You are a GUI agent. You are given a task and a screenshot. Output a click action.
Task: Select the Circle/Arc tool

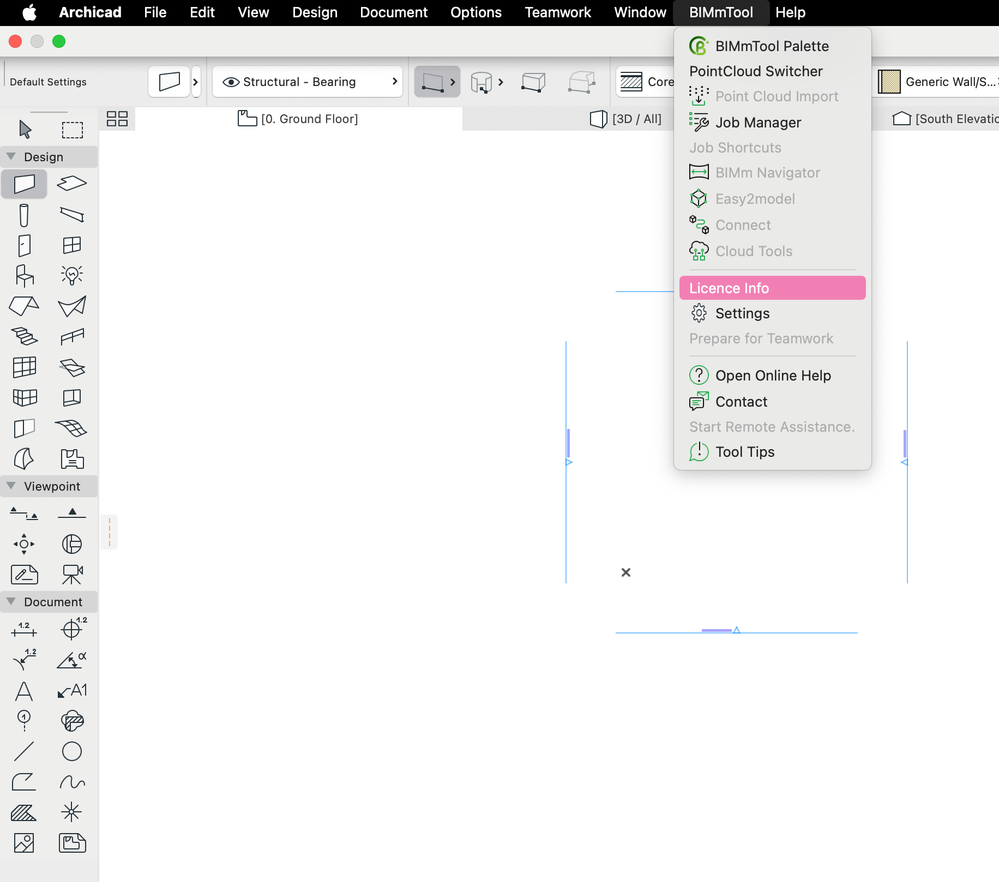pyautogui.click(x=71, y=751)
